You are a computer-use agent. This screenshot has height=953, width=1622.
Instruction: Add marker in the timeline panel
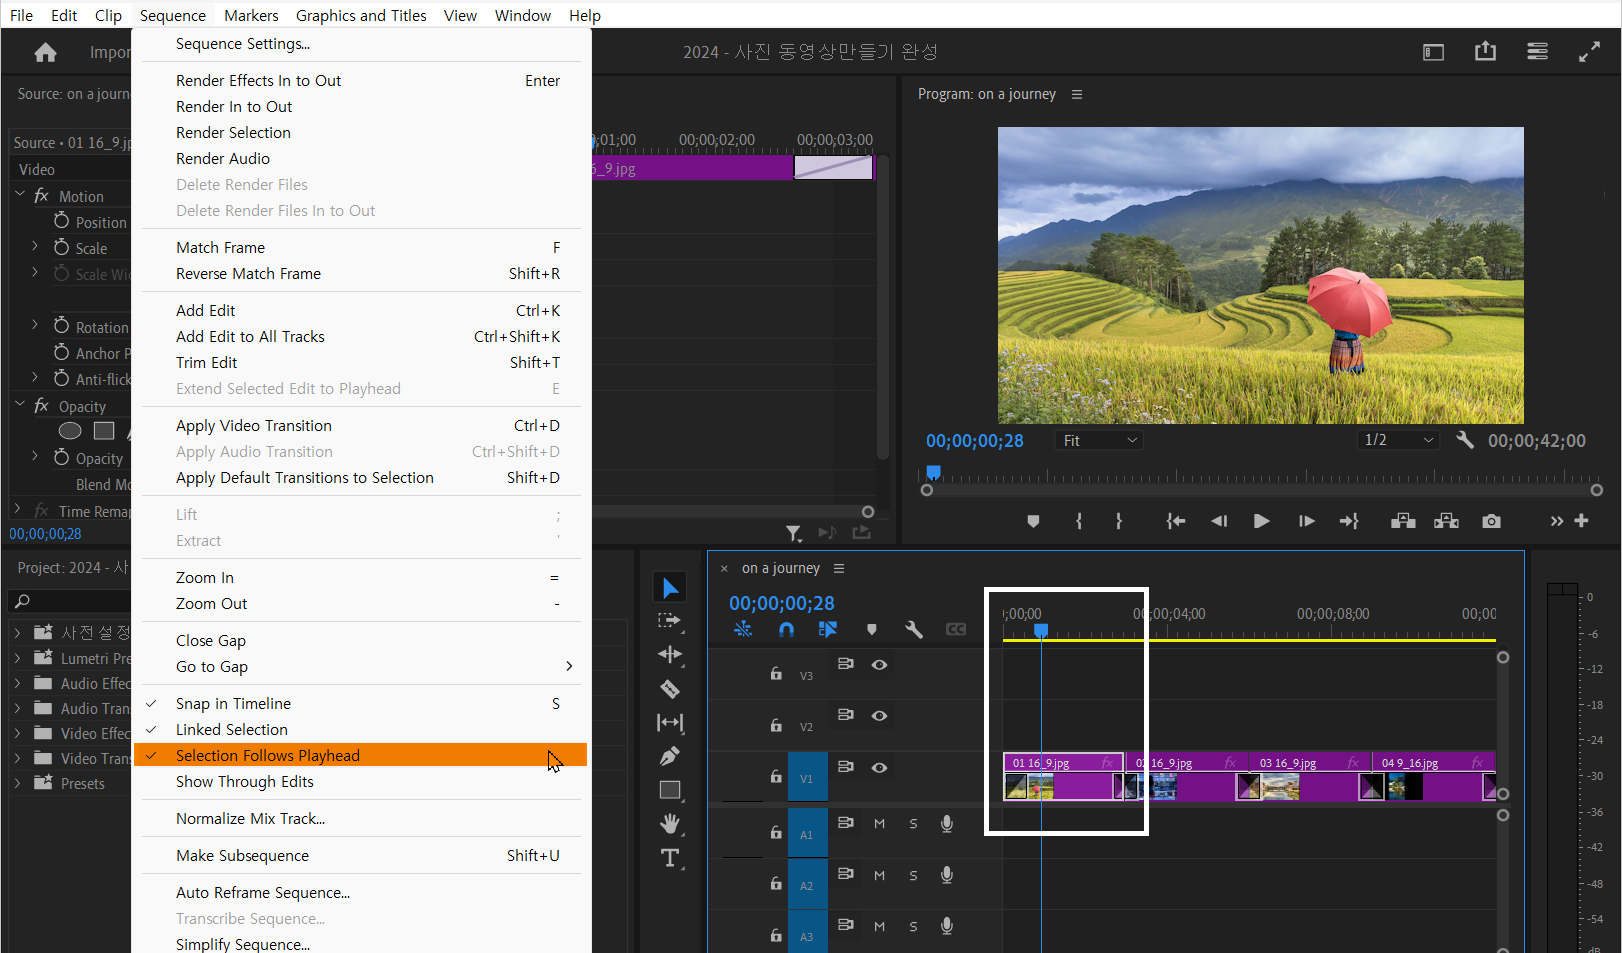pos(872,629)
